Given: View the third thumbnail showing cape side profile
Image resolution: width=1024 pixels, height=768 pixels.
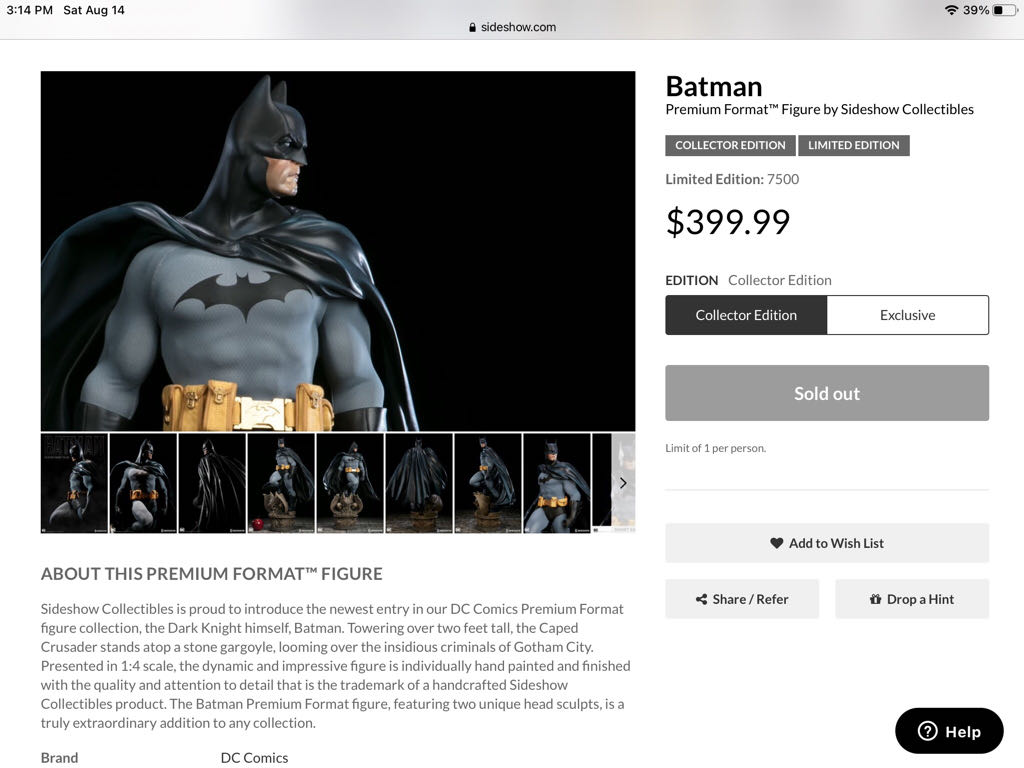Looking at the screenshot, I should click(x=212, y=483).
